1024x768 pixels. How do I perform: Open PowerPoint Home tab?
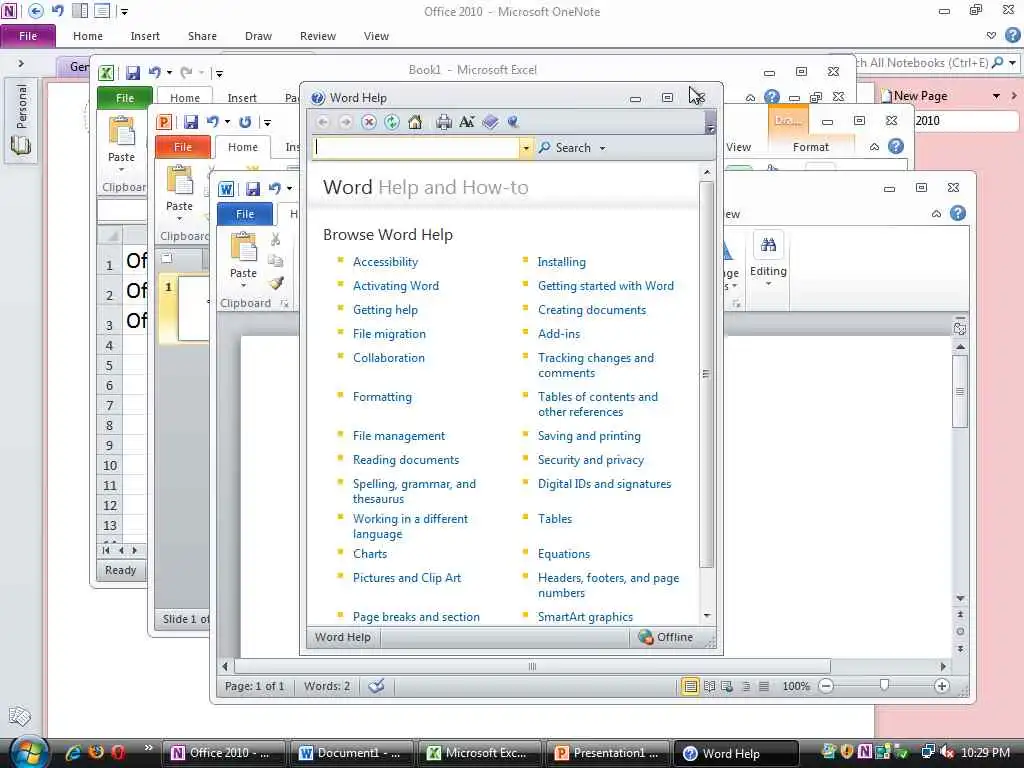pos(243,147)
